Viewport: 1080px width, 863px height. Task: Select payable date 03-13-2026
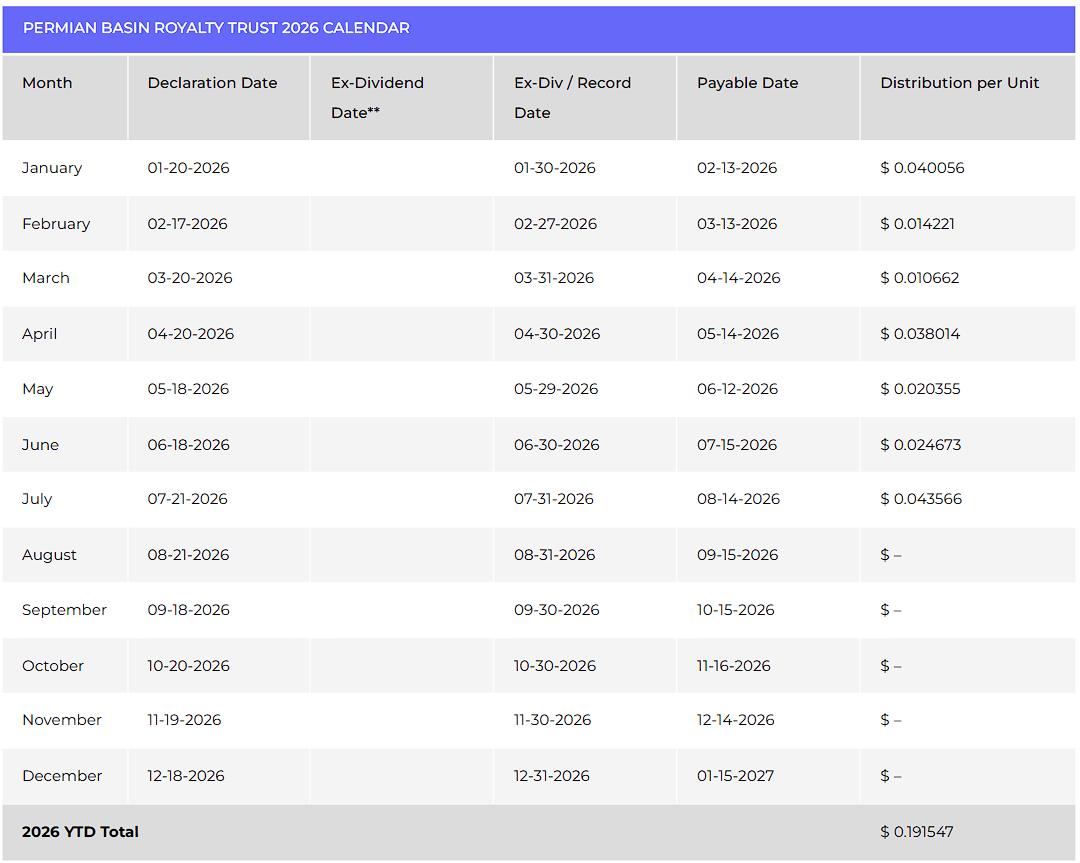tap(737, 224)
